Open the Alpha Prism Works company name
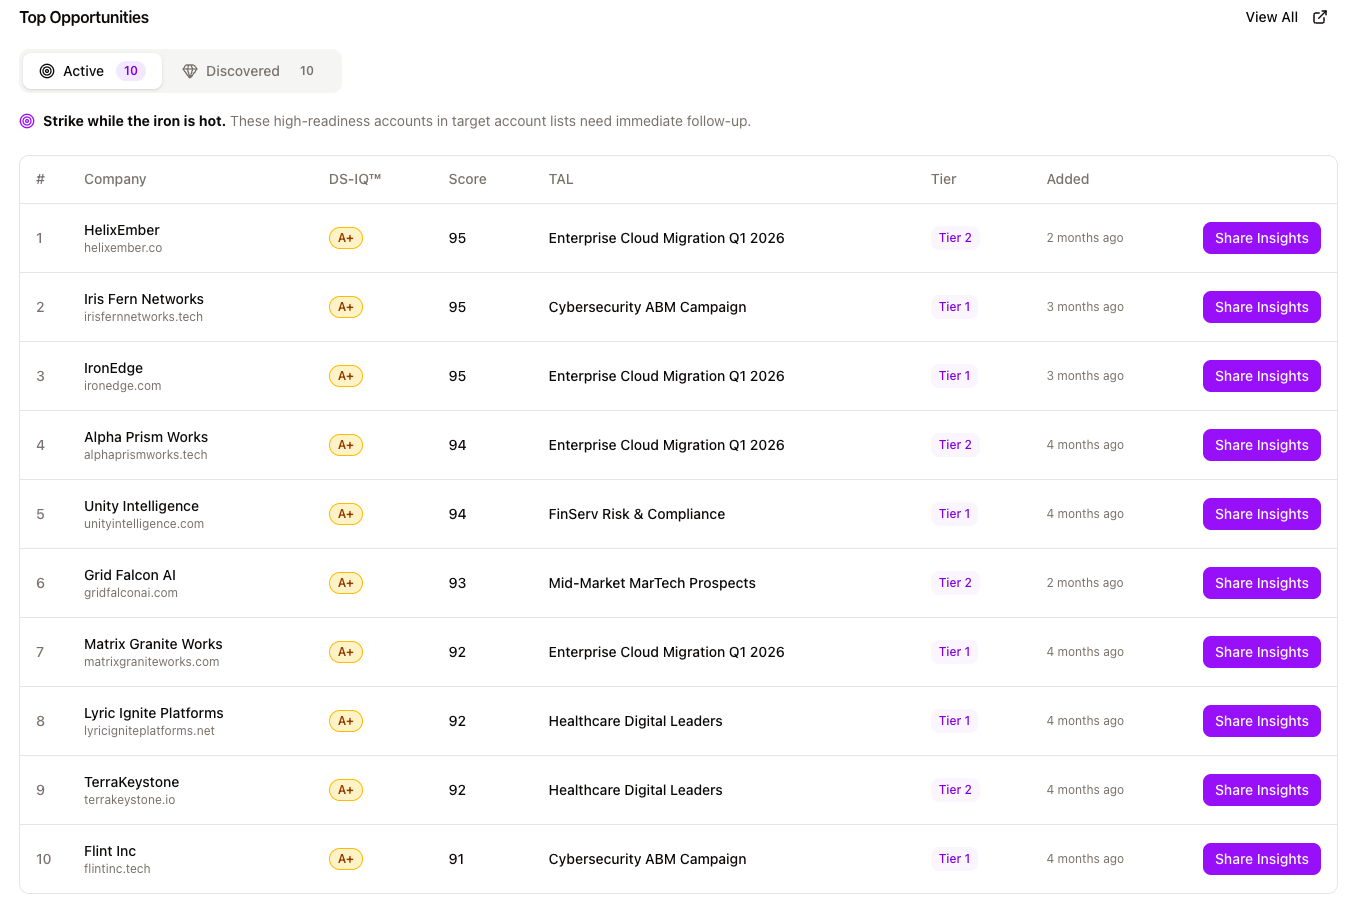The width and height of the screenshot is (1353, 901). click(x=146, y=437)
